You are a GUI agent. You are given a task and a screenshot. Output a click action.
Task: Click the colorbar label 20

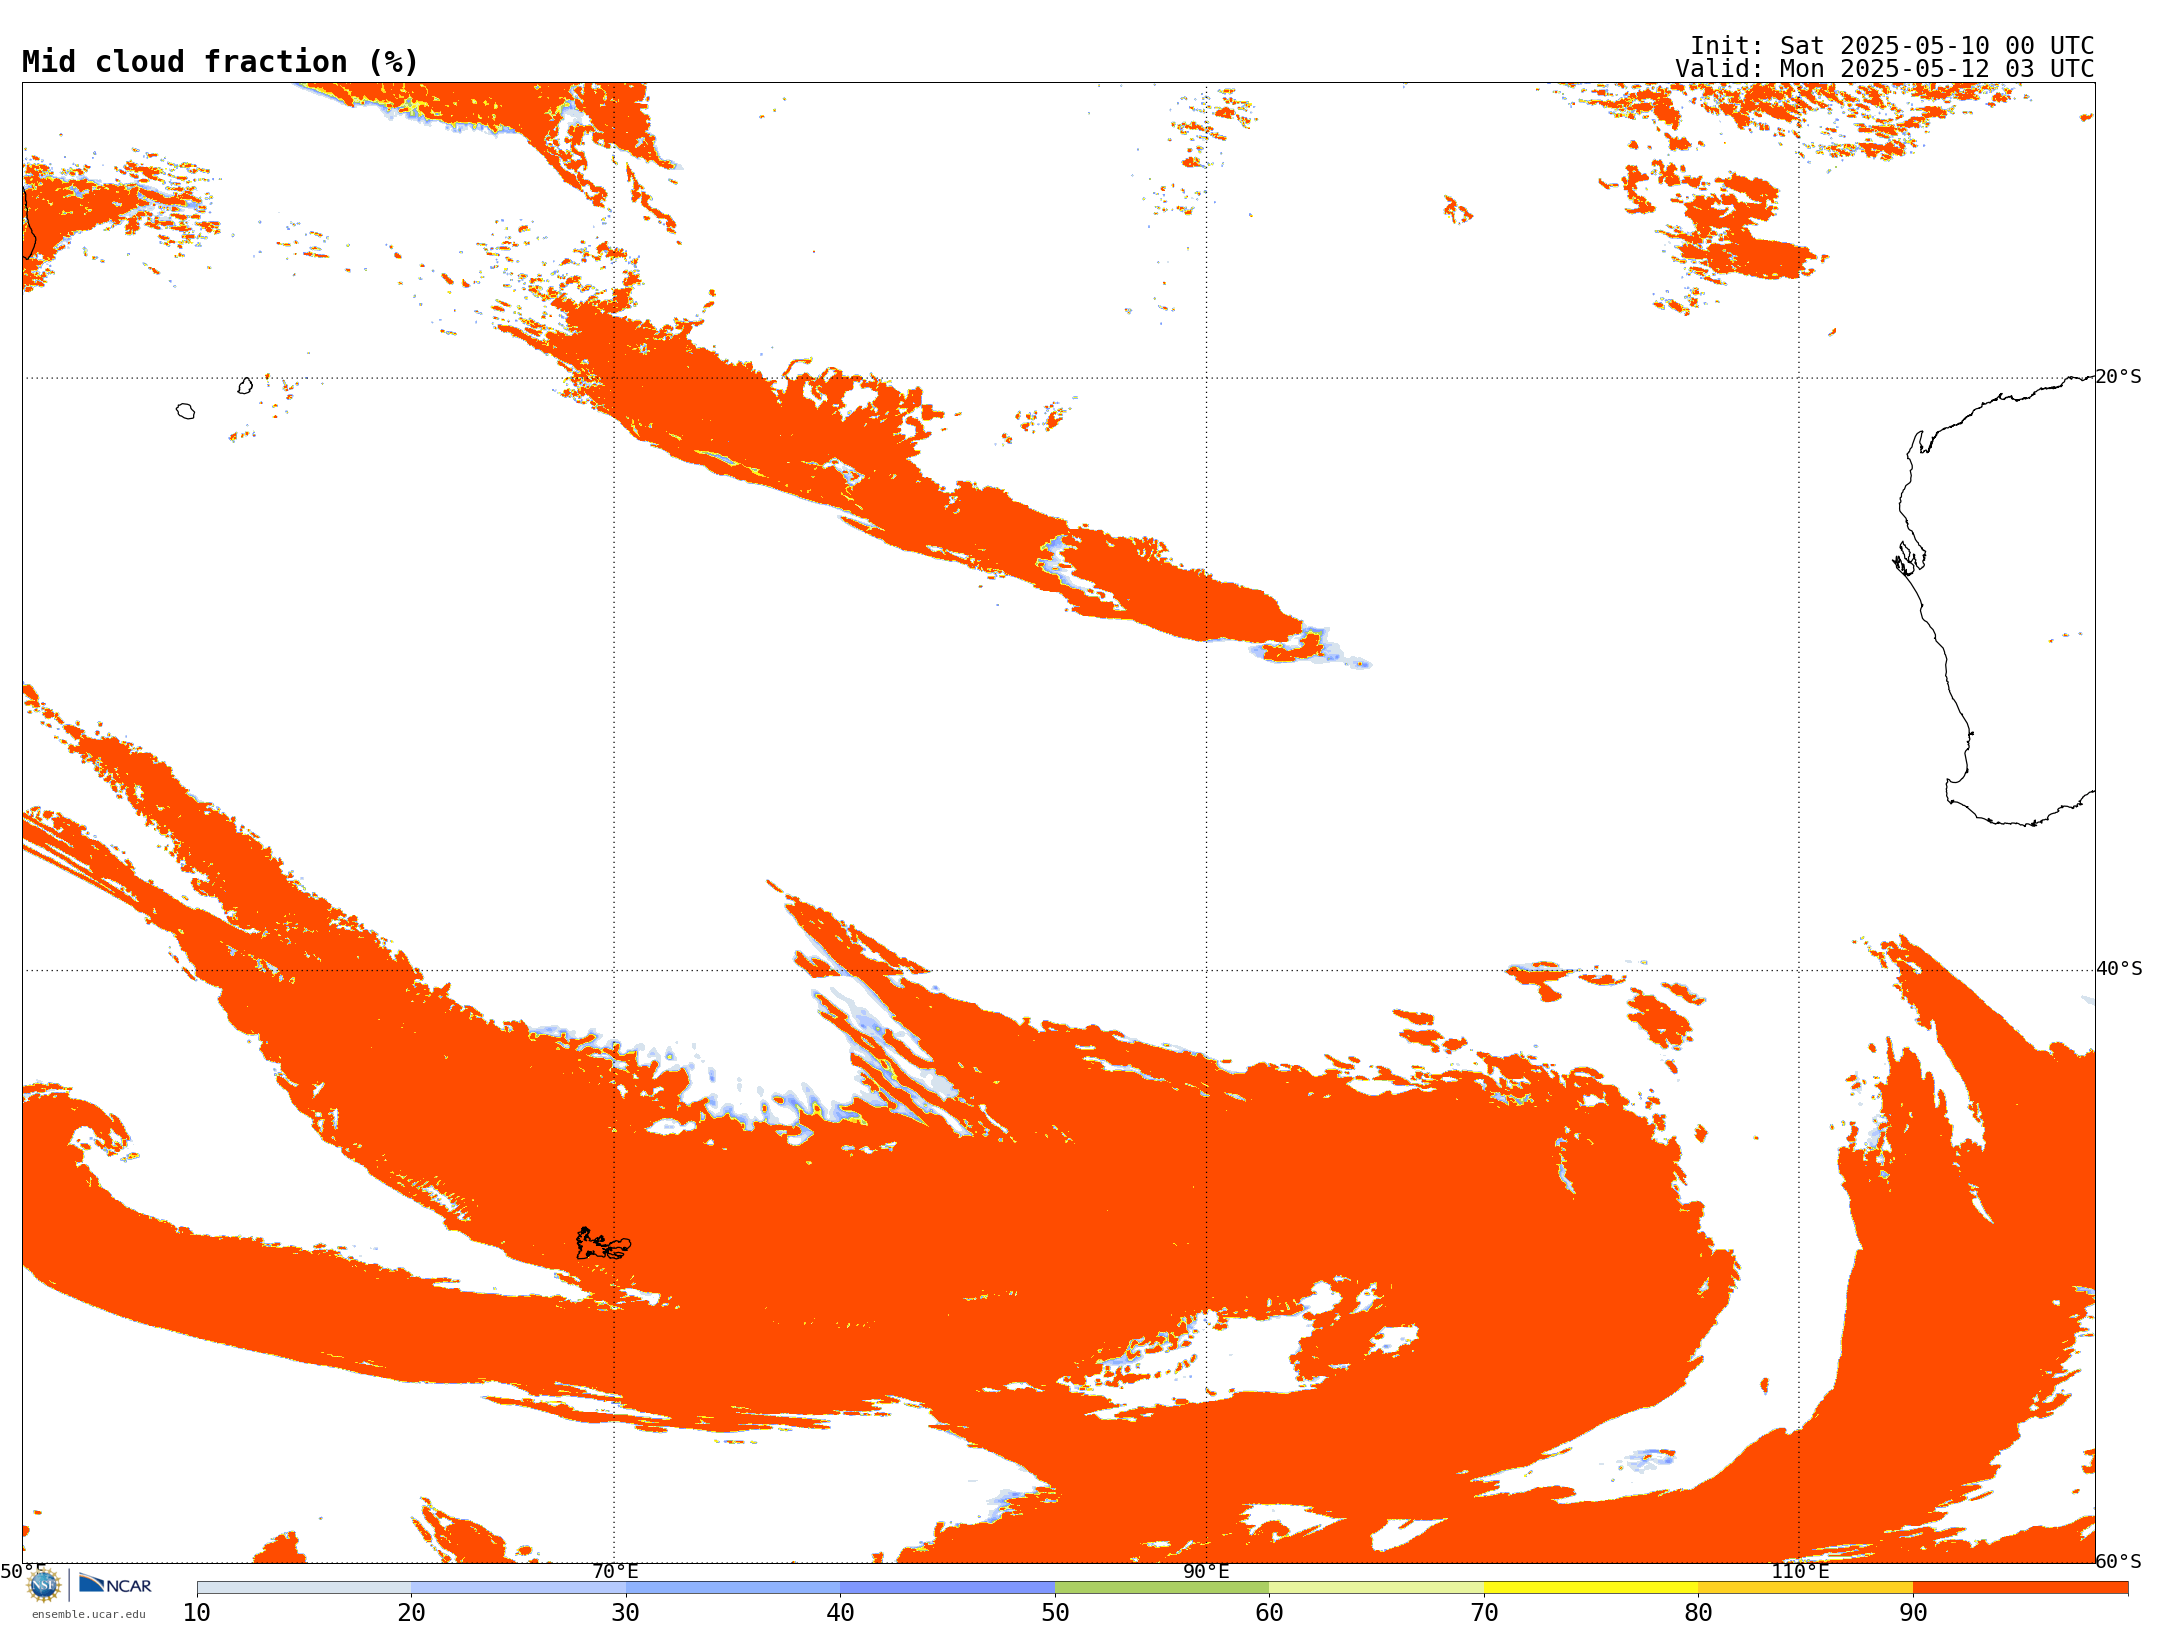point(411,1612)
